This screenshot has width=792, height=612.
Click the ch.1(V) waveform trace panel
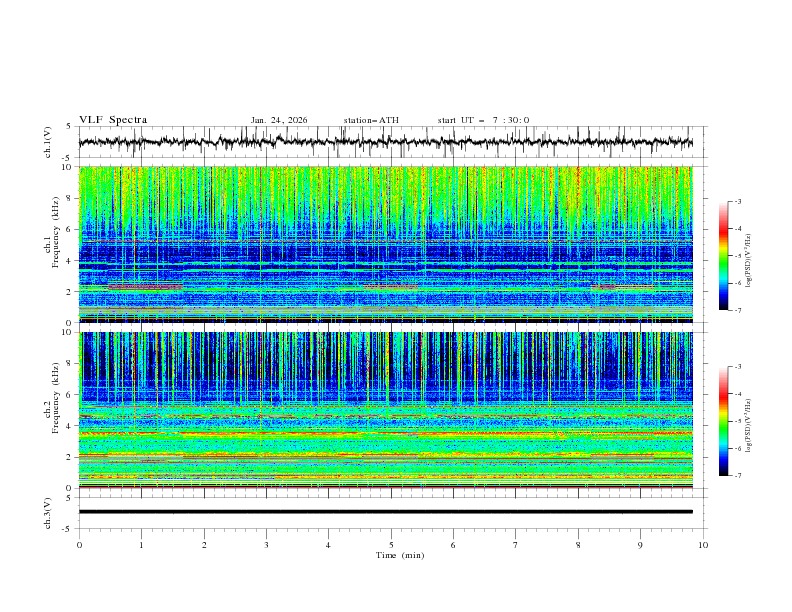tap(390, 142)
